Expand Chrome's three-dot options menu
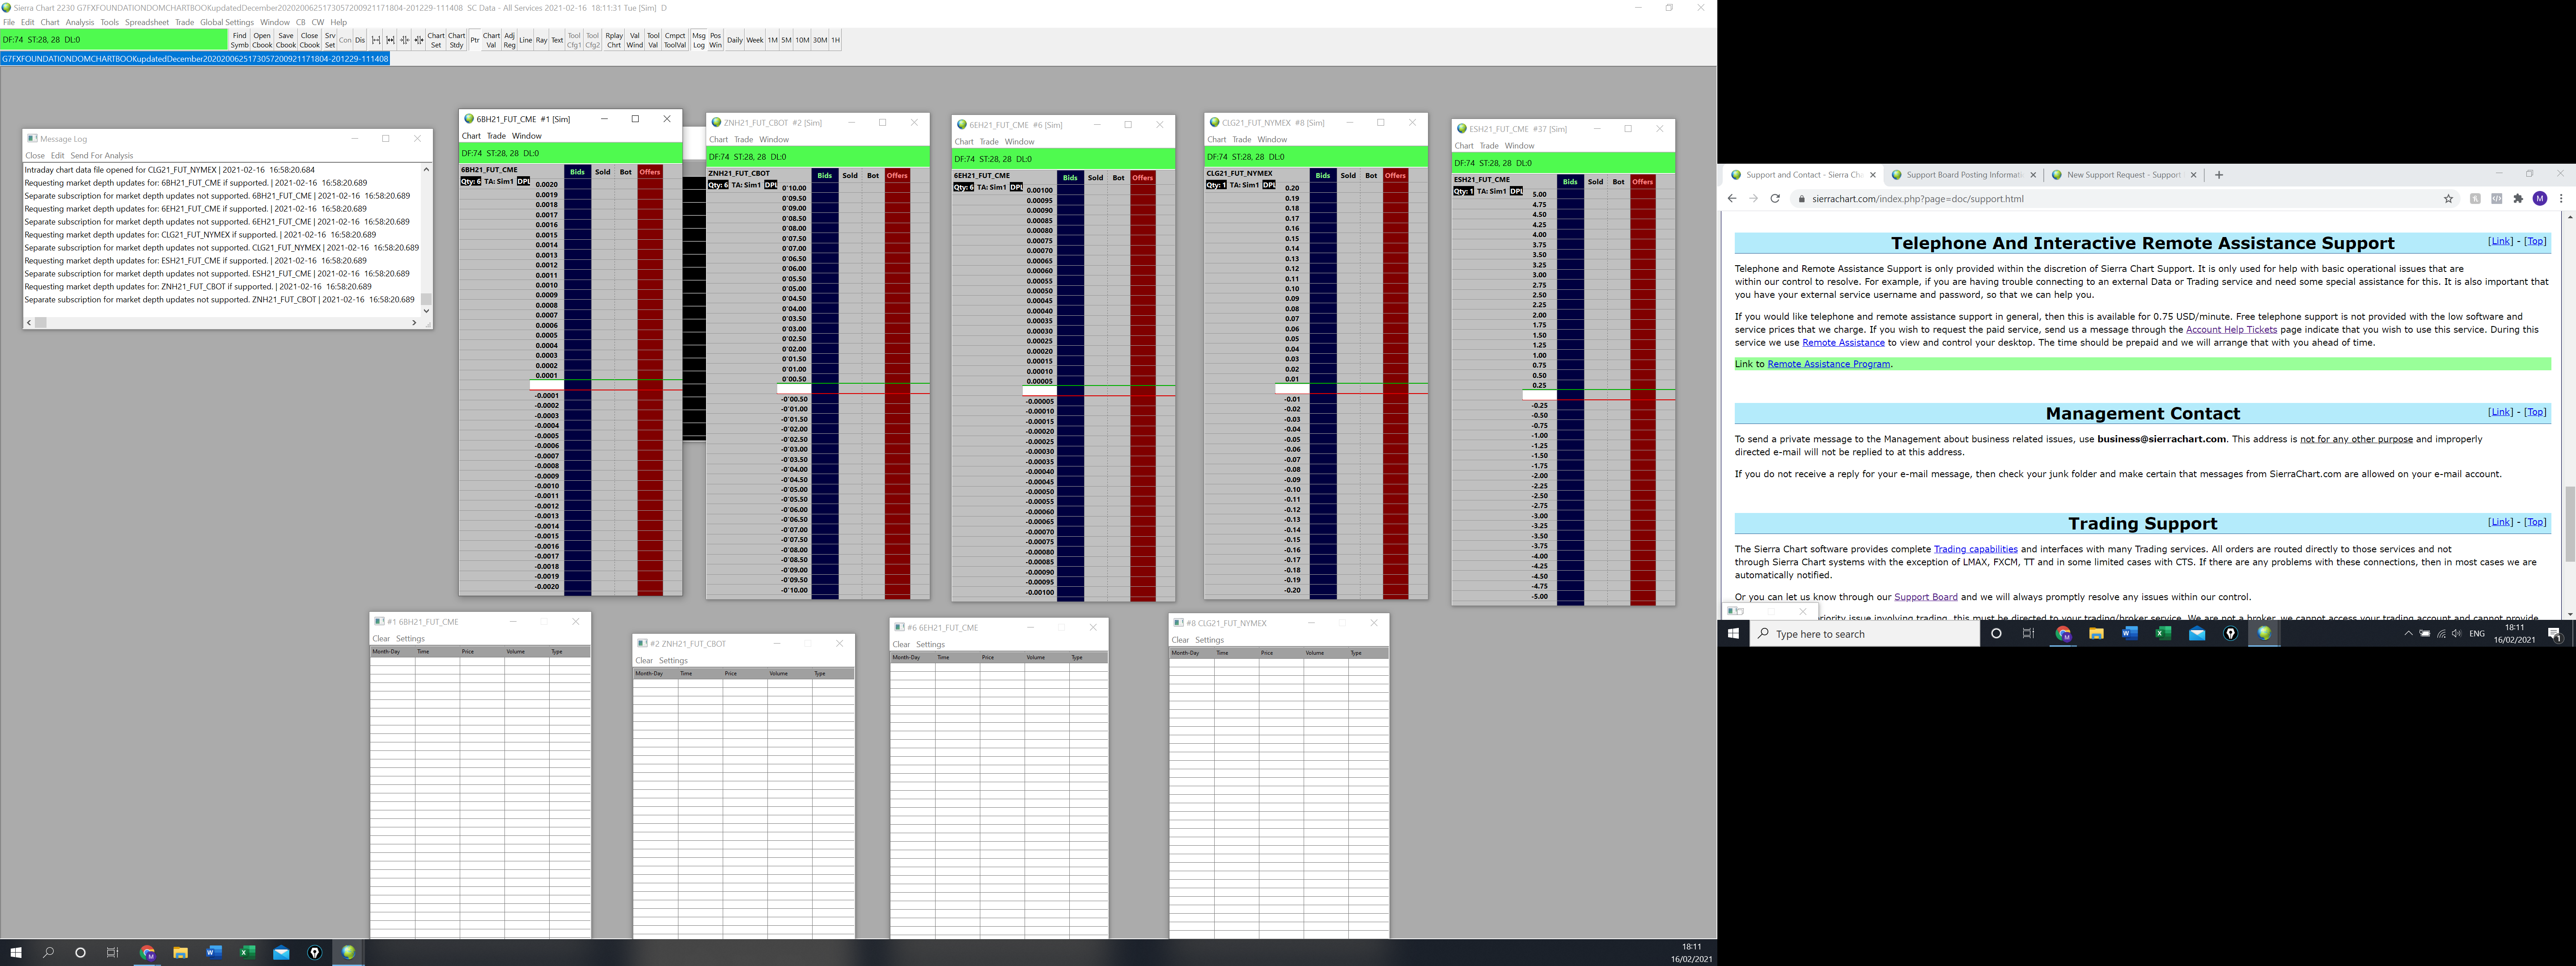Screen dimensions: 2576x966 (x=2561, y=199)
